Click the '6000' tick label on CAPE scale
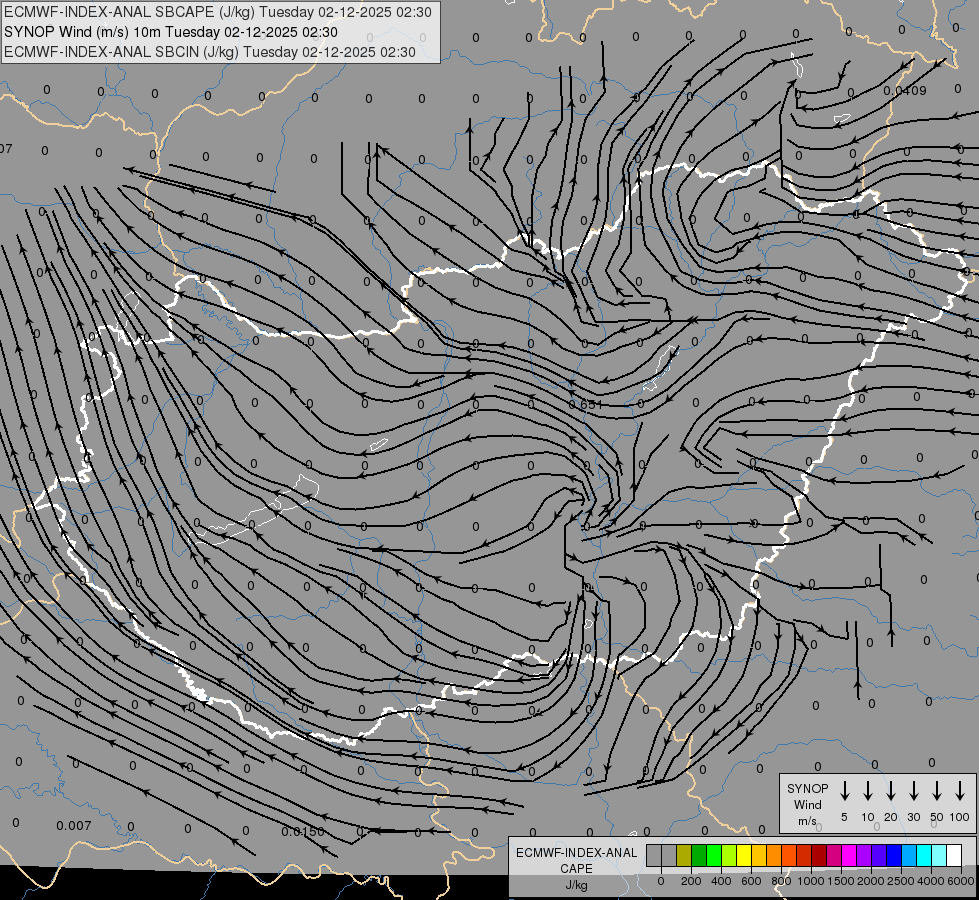Viewport: 979px width, 900px height. click(961, 881)
